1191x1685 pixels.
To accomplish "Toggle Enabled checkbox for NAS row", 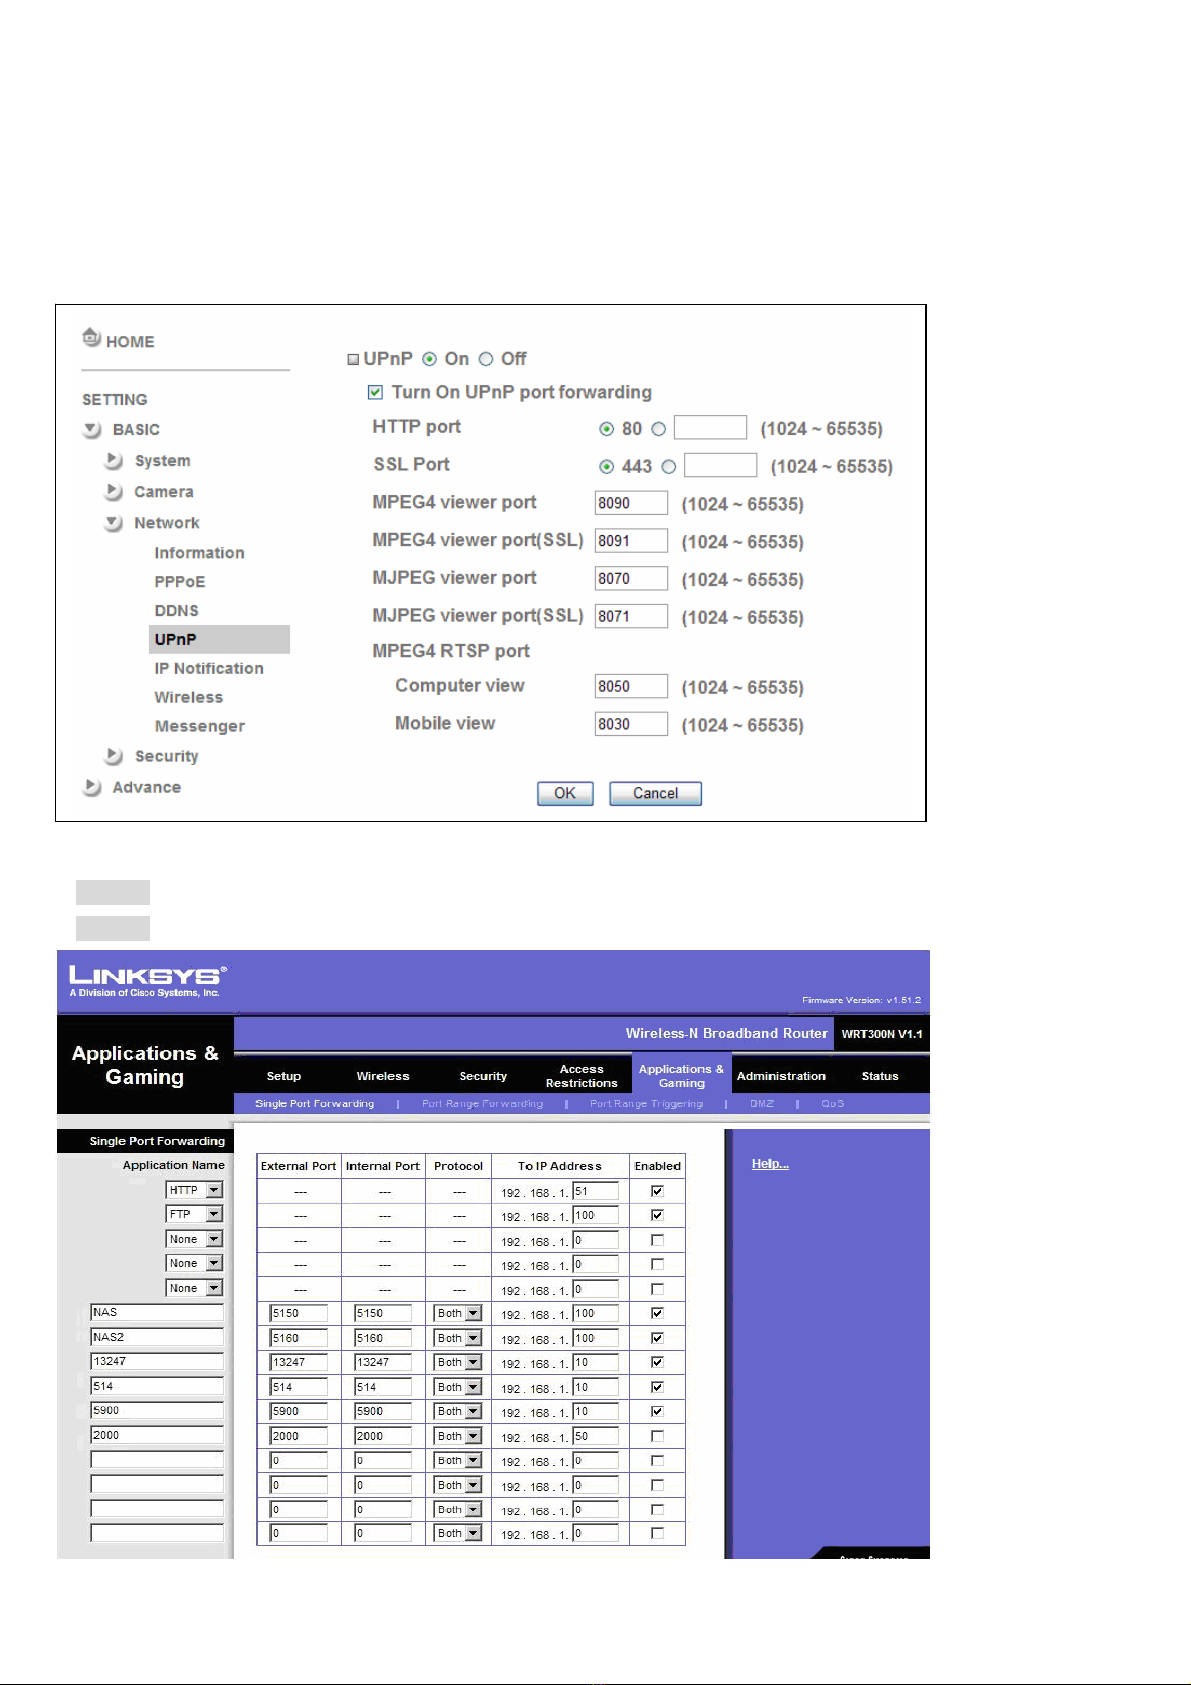I will [657, 1313].
